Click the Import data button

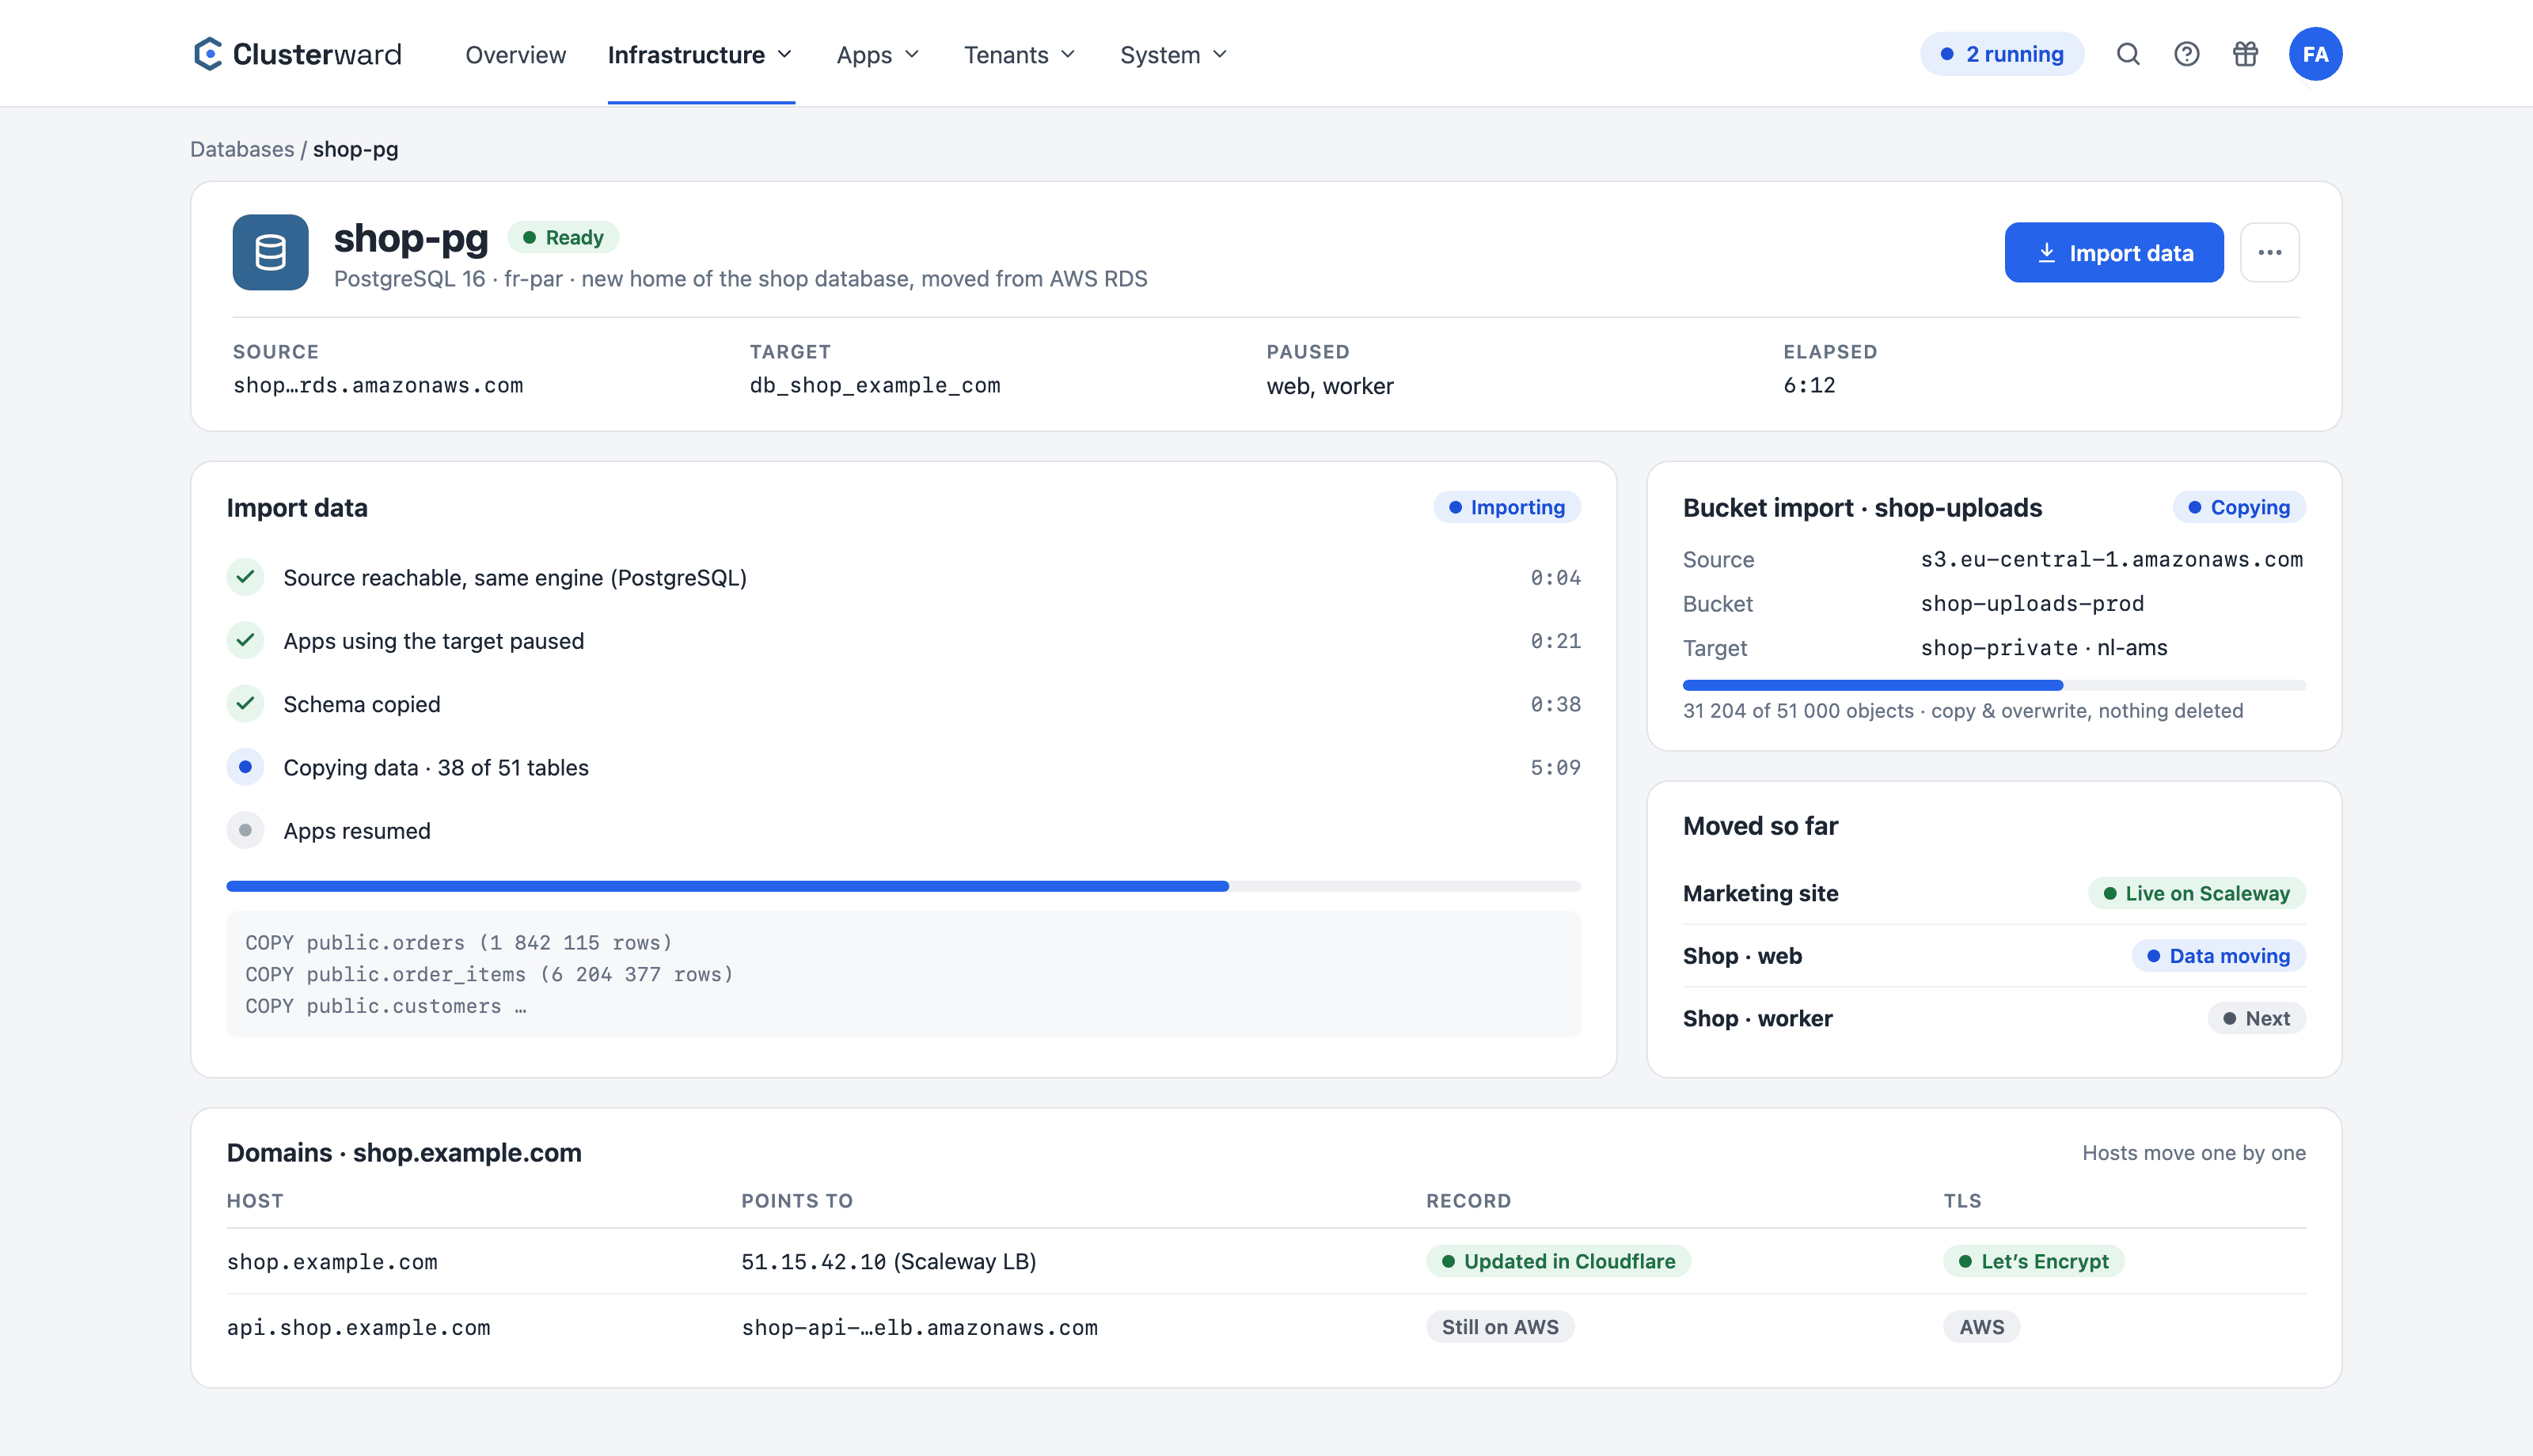click(x=2114, y=252)
